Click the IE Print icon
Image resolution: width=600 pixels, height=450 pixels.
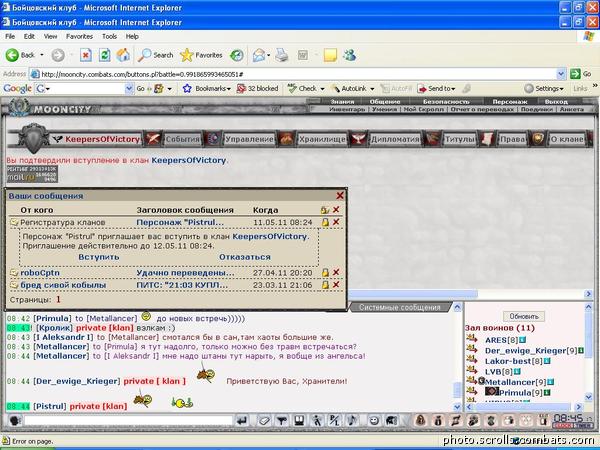pos(282,55)
